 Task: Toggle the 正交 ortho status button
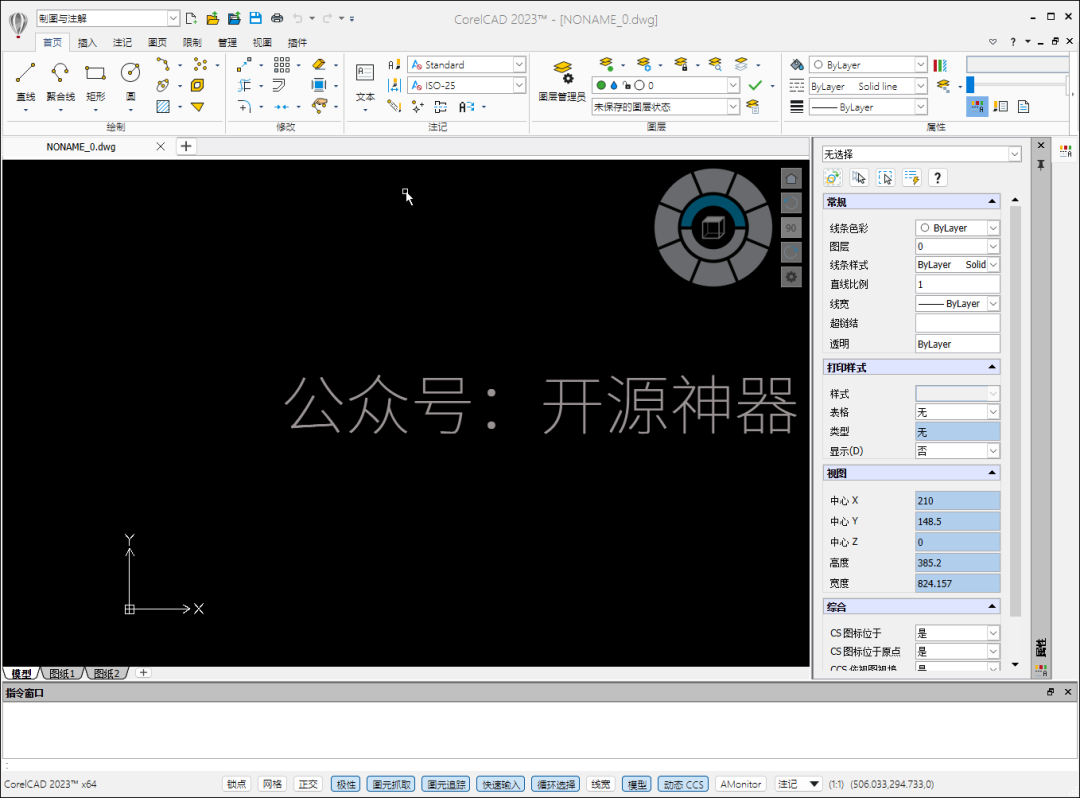308,784
